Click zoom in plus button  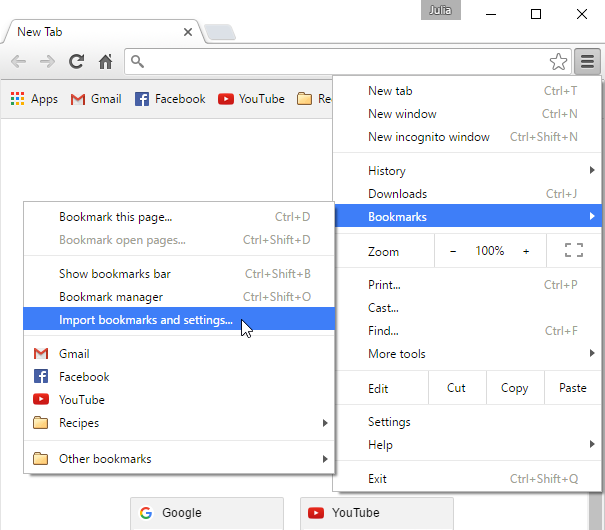(526, 251)
